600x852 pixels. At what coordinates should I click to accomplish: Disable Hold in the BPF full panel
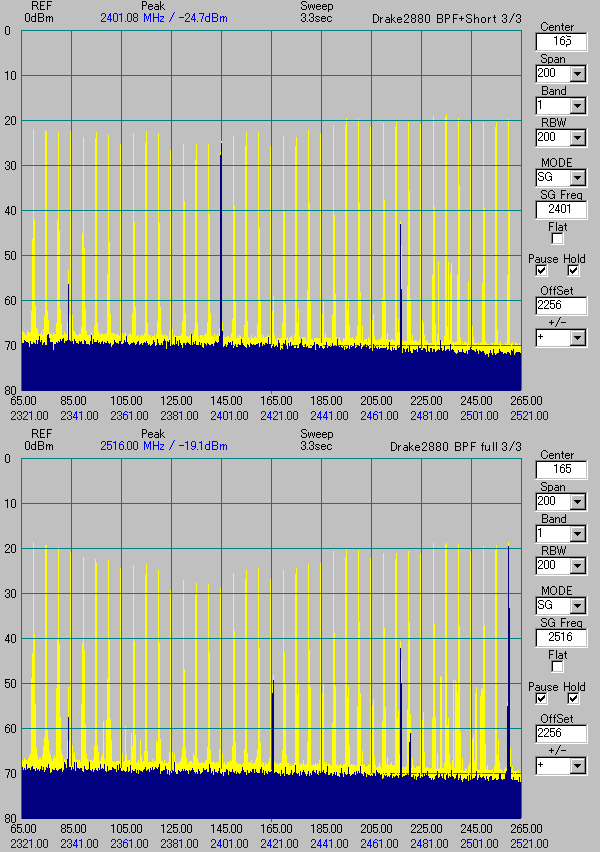pyautogui.click(x=573, y=699)
